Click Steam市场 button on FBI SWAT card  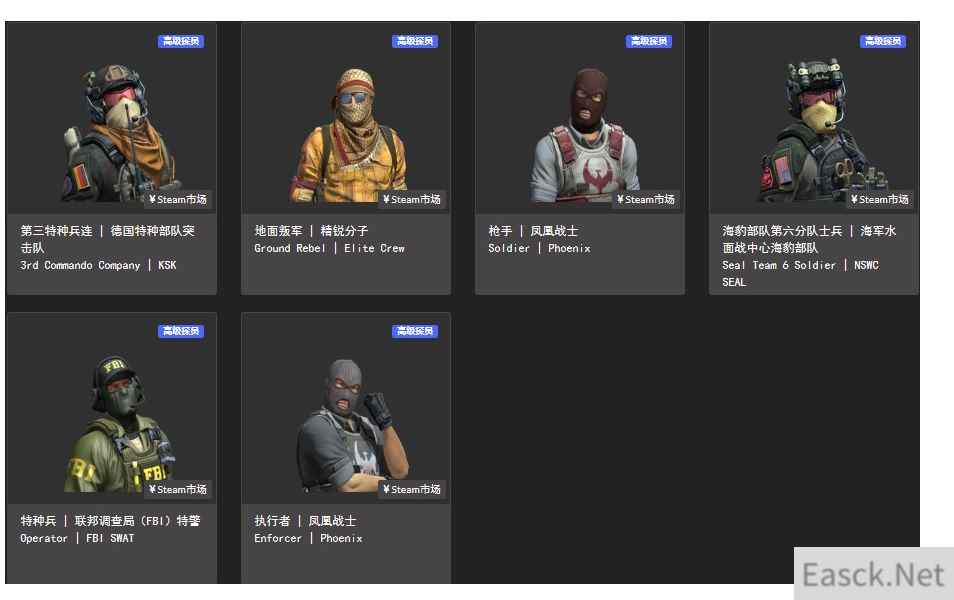178,489
